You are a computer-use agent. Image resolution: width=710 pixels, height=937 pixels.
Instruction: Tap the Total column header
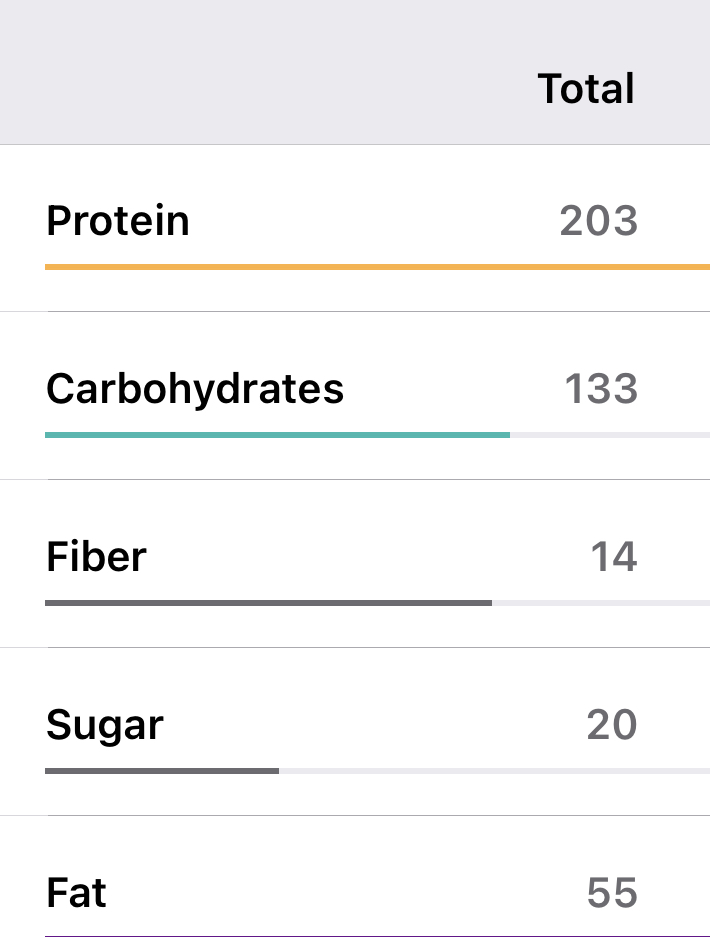[586, 89]
